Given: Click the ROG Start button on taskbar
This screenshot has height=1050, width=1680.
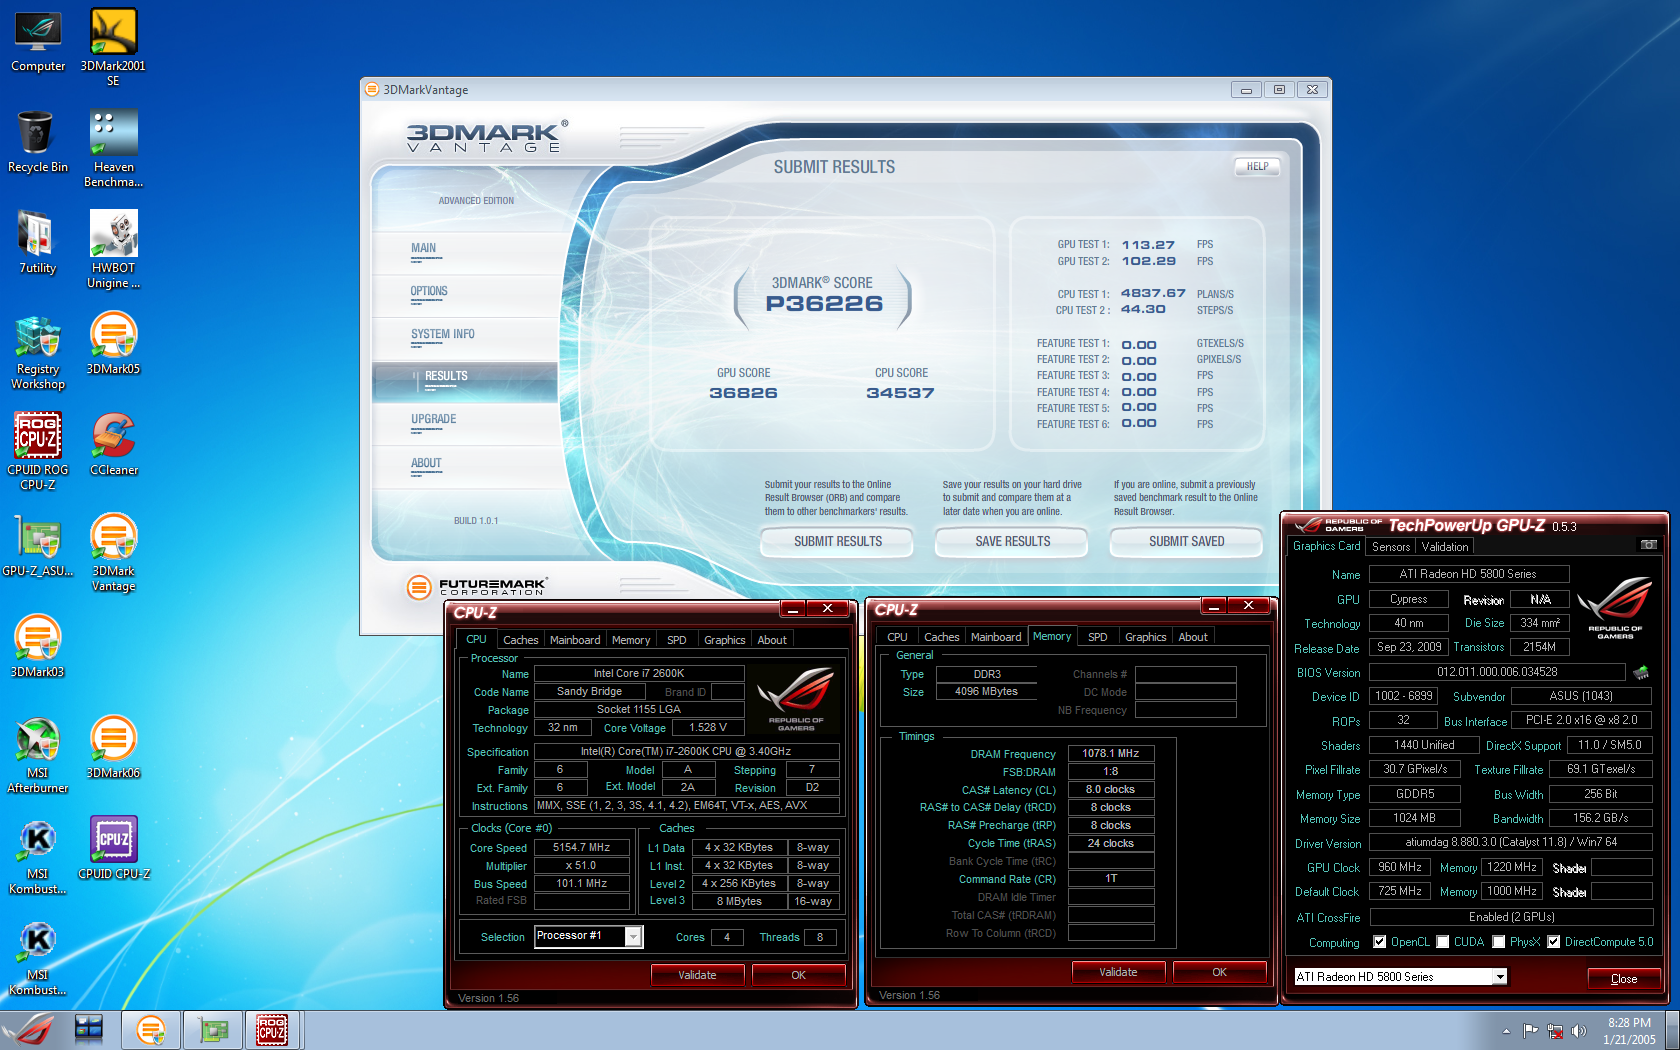Looking at the screenshot, I should coord(30,1030).
